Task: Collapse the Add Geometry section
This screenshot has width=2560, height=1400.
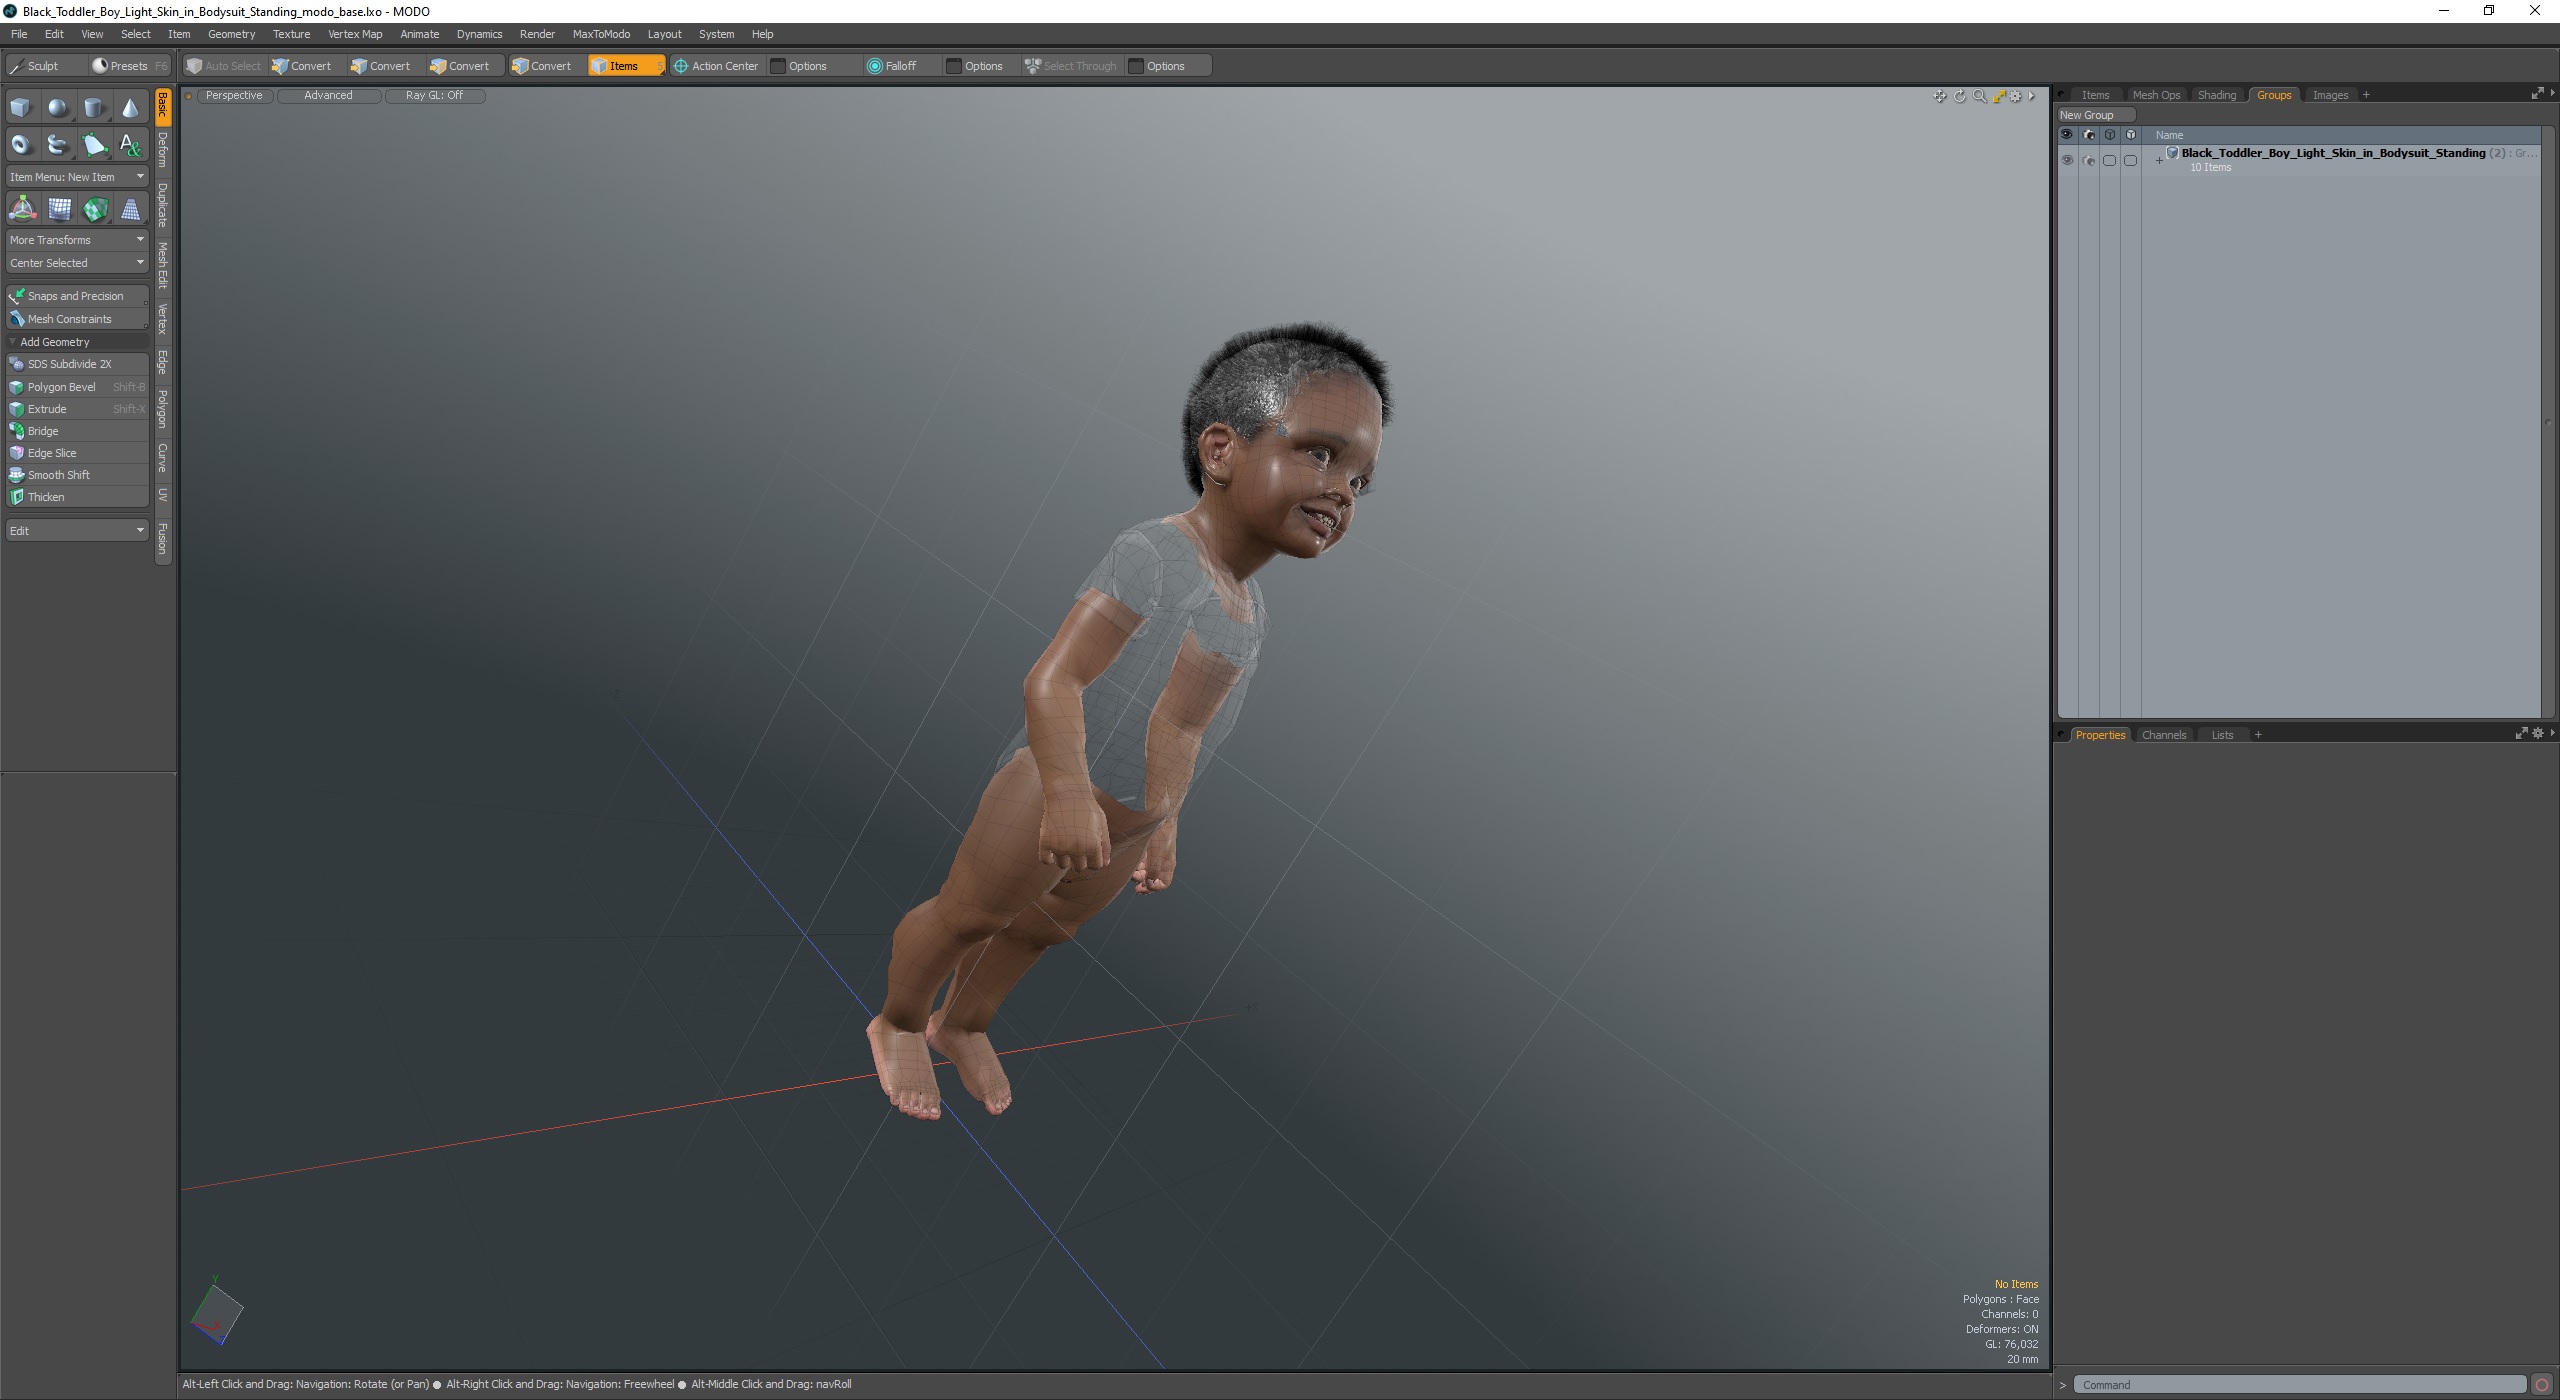Action: (x=13, y=342)
